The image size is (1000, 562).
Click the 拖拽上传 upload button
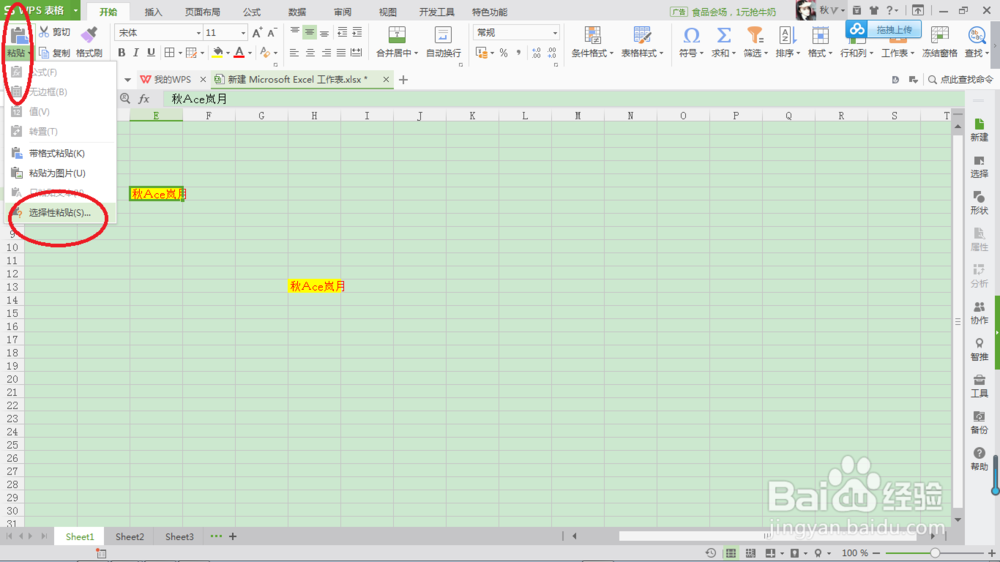[884, 29]
